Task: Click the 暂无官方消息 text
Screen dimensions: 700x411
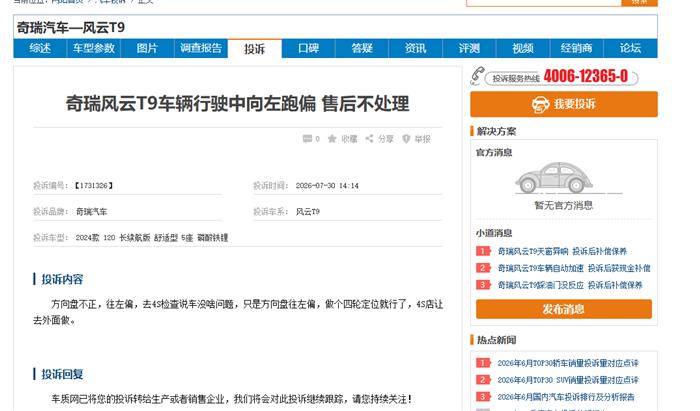Action: tap(563, 205)
